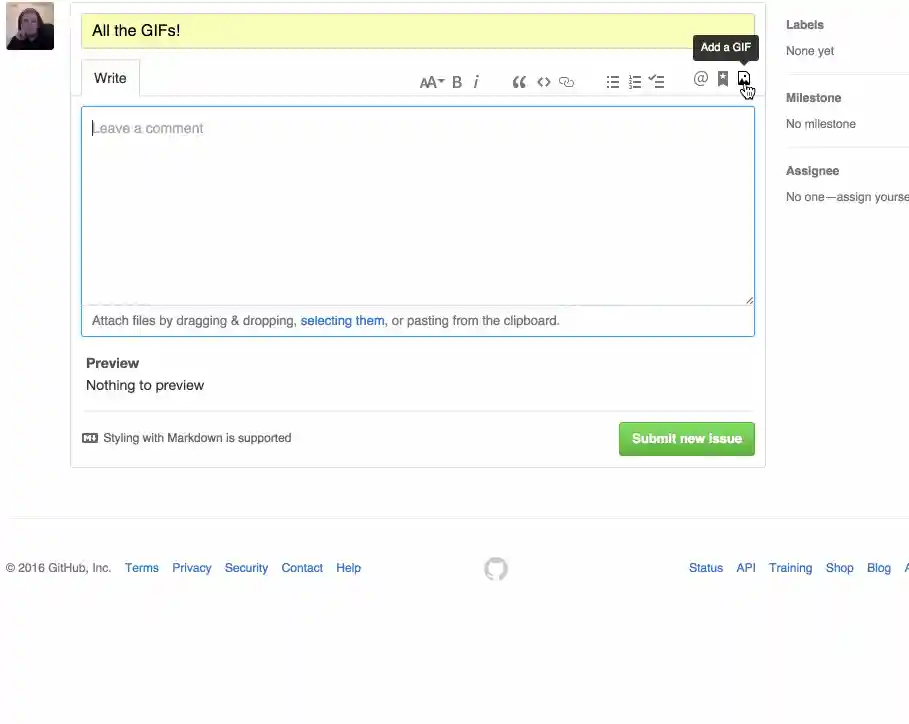
Task: Add a GIF using the image icon
Action: tap(743, 79)
